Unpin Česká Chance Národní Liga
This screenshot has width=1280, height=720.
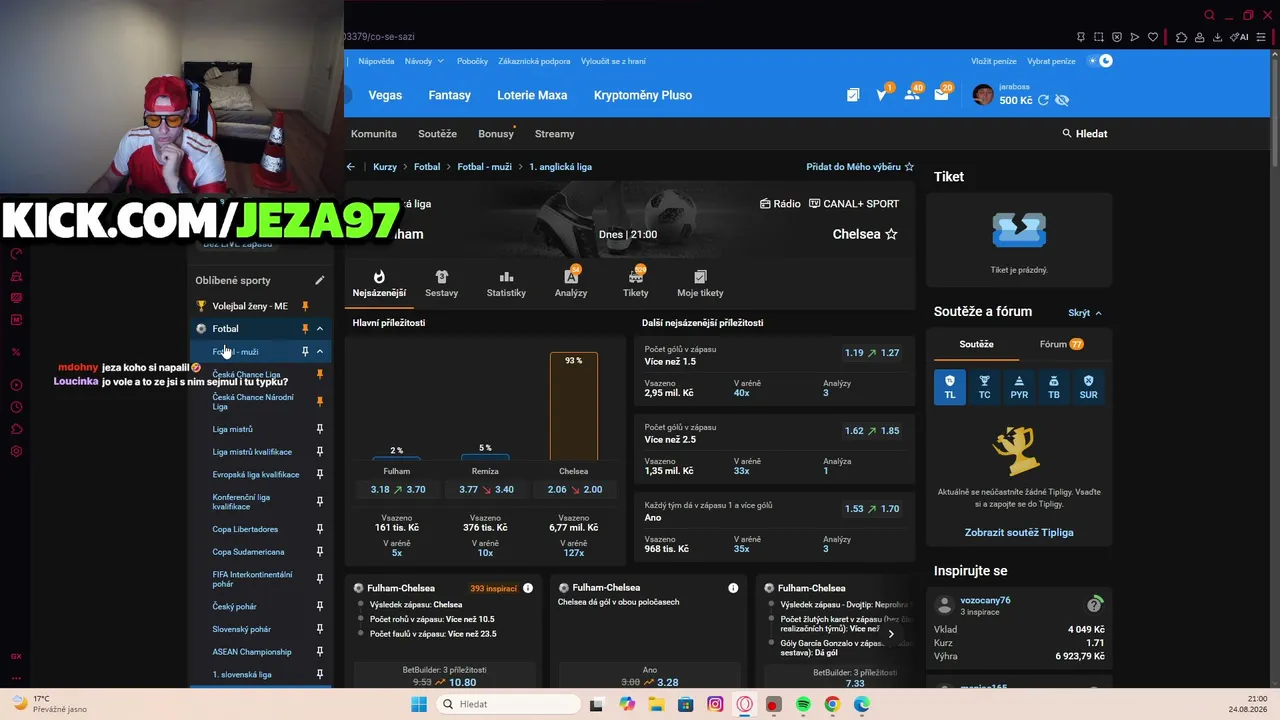pyautogui.click(x=320, y=402)
